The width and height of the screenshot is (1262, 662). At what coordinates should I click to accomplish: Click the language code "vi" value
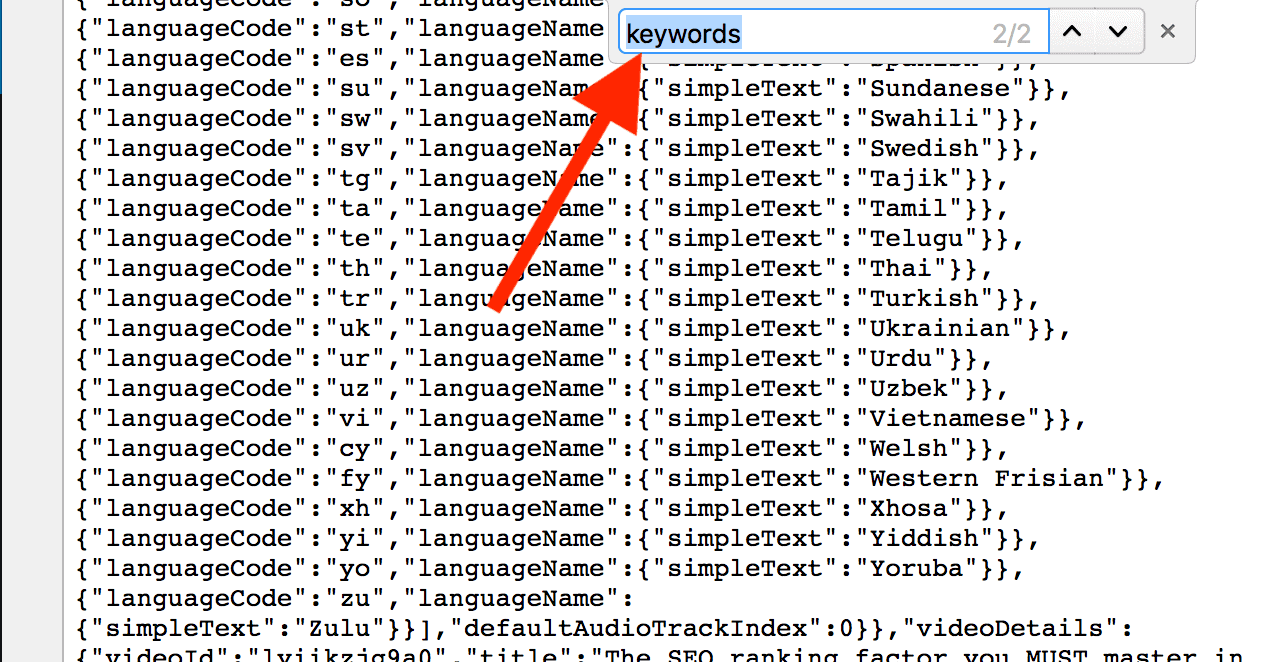tap(357, 418)
